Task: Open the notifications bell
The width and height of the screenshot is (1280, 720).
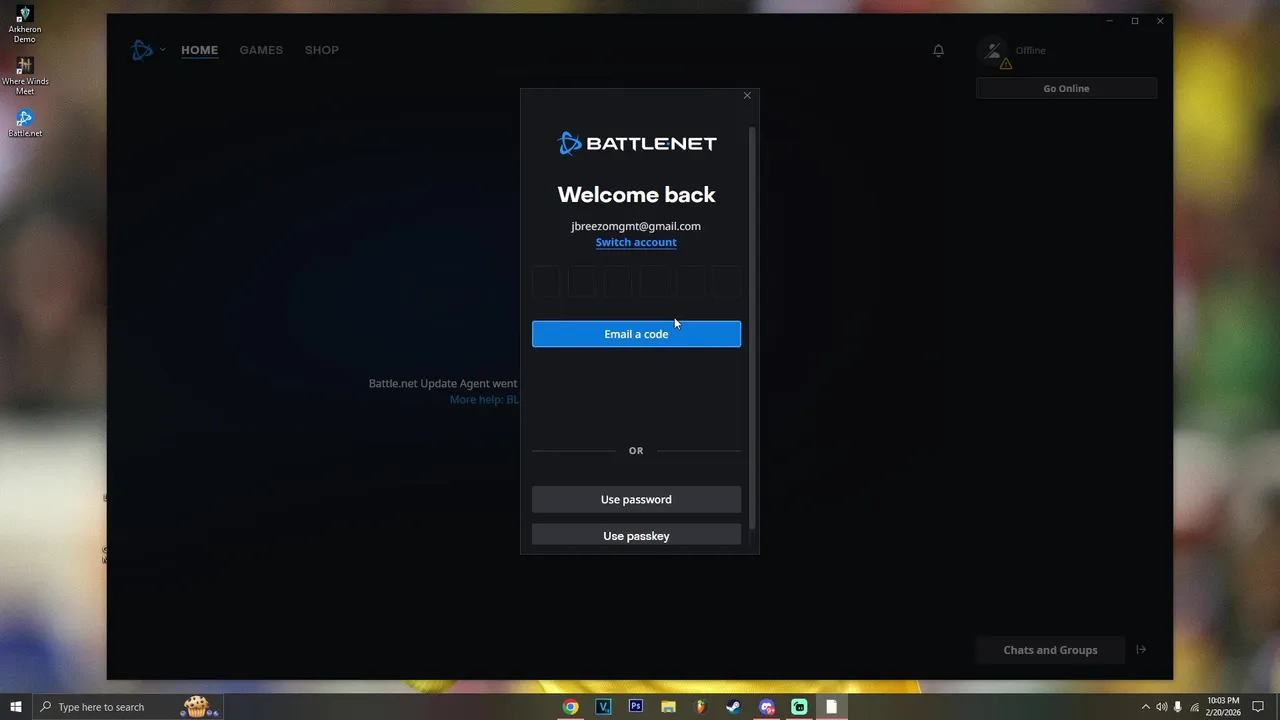Action: pyautogui.click(x=938, y=50)
